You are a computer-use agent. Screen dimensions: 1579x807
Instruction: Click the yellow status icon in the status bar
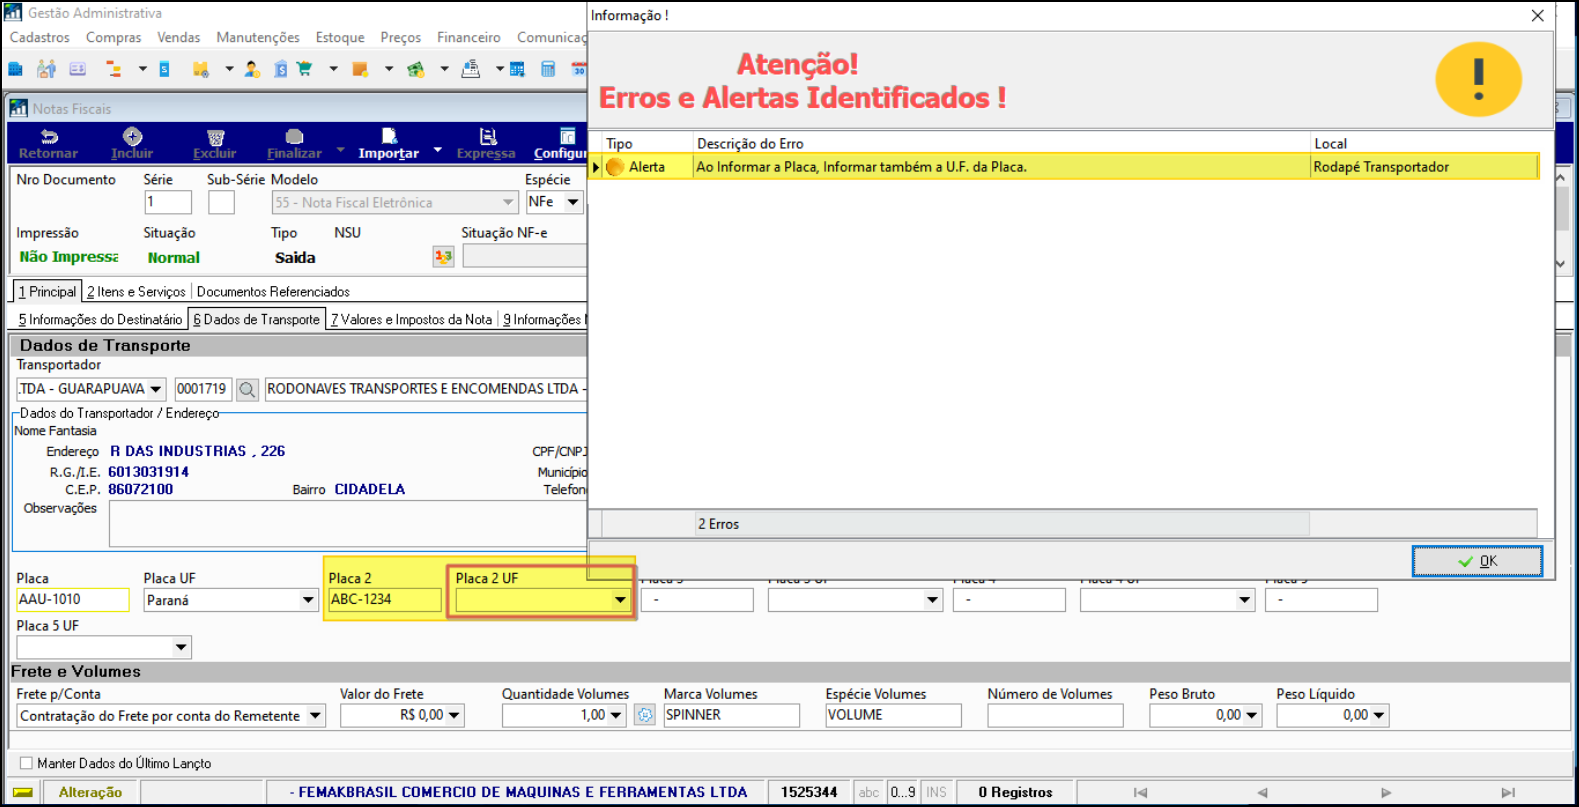pyautogui.click(x=22, y=792)
